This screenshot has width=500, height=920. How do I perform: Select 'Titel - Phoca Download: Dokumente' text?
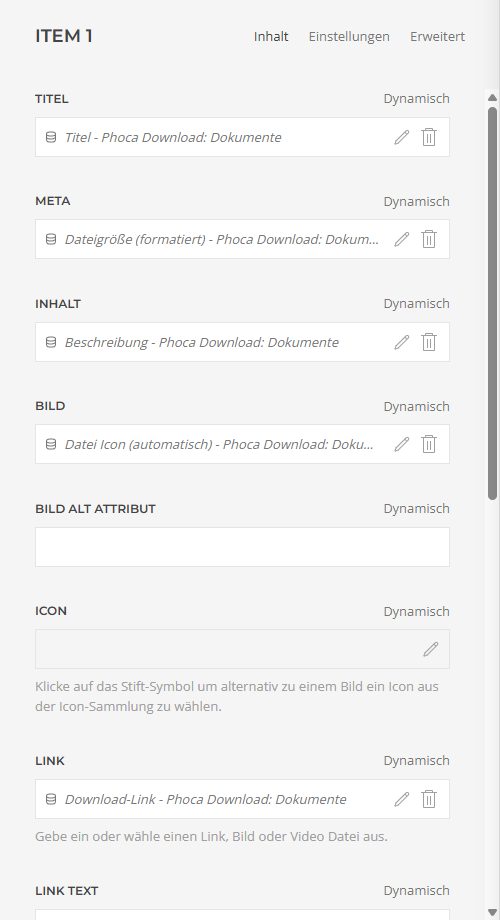tap(173, 137)
